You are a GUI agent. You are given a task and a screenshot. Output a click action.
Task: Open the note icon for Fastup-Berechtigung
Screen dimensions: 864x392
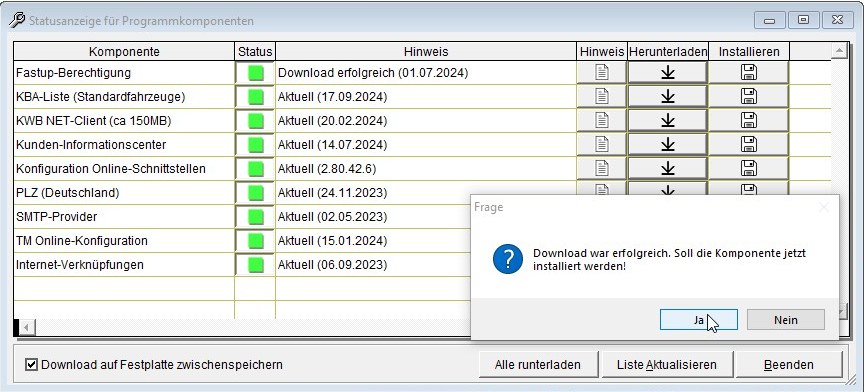[x=602, y=72]
